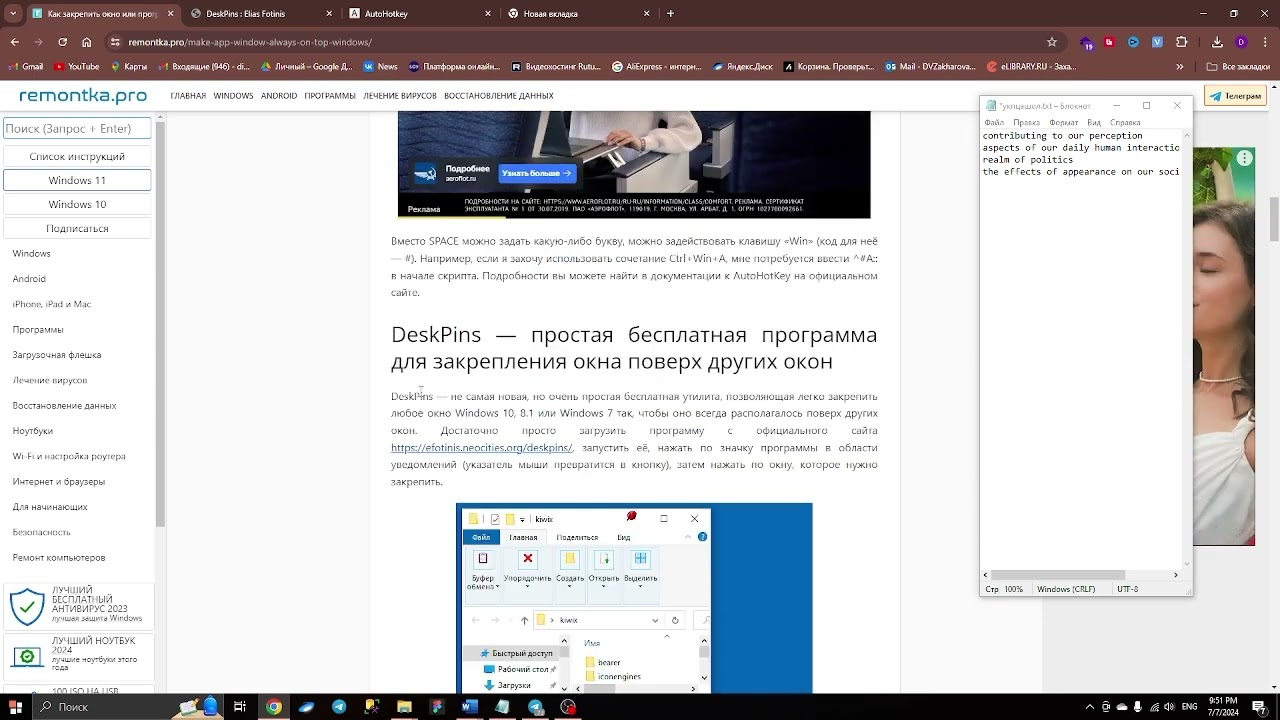
Task: Click the Список инструкций button
Action: [x=77, y=156]
